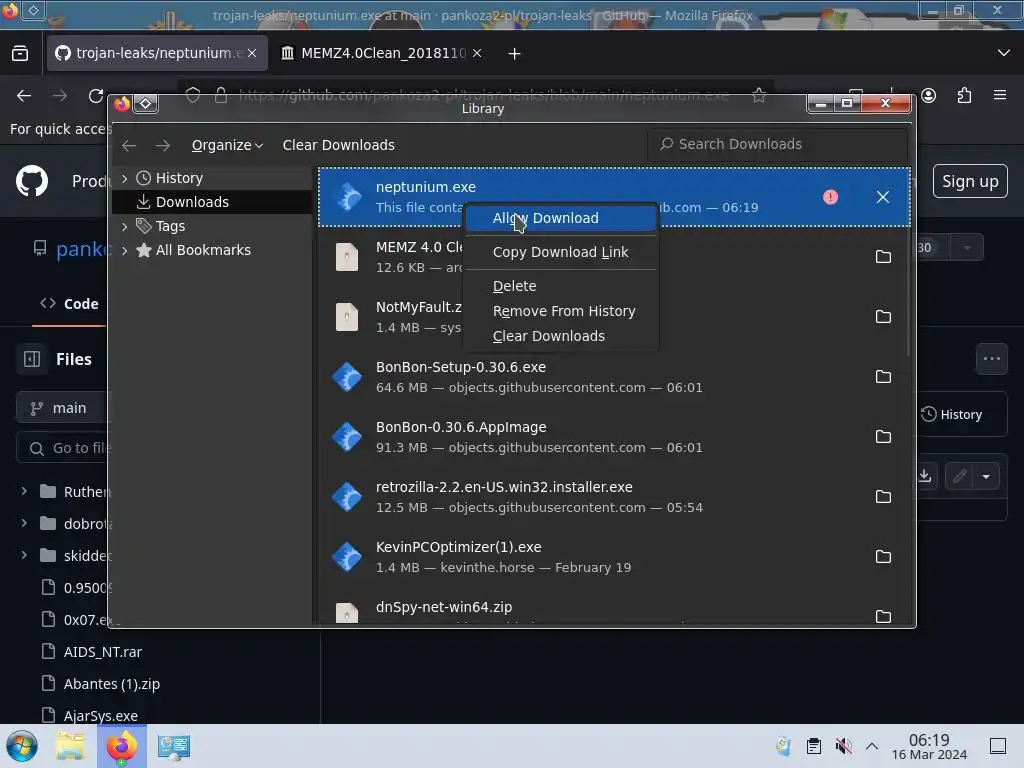Reload the current GitHub page

96,95
